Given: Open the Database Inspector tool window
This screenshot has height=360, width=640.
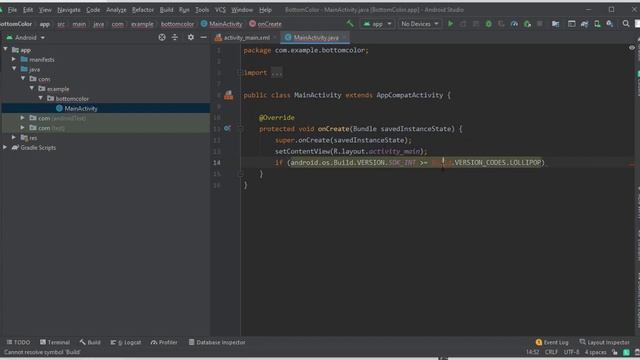Looking at the screenshot, I should [x=217, y=342].
